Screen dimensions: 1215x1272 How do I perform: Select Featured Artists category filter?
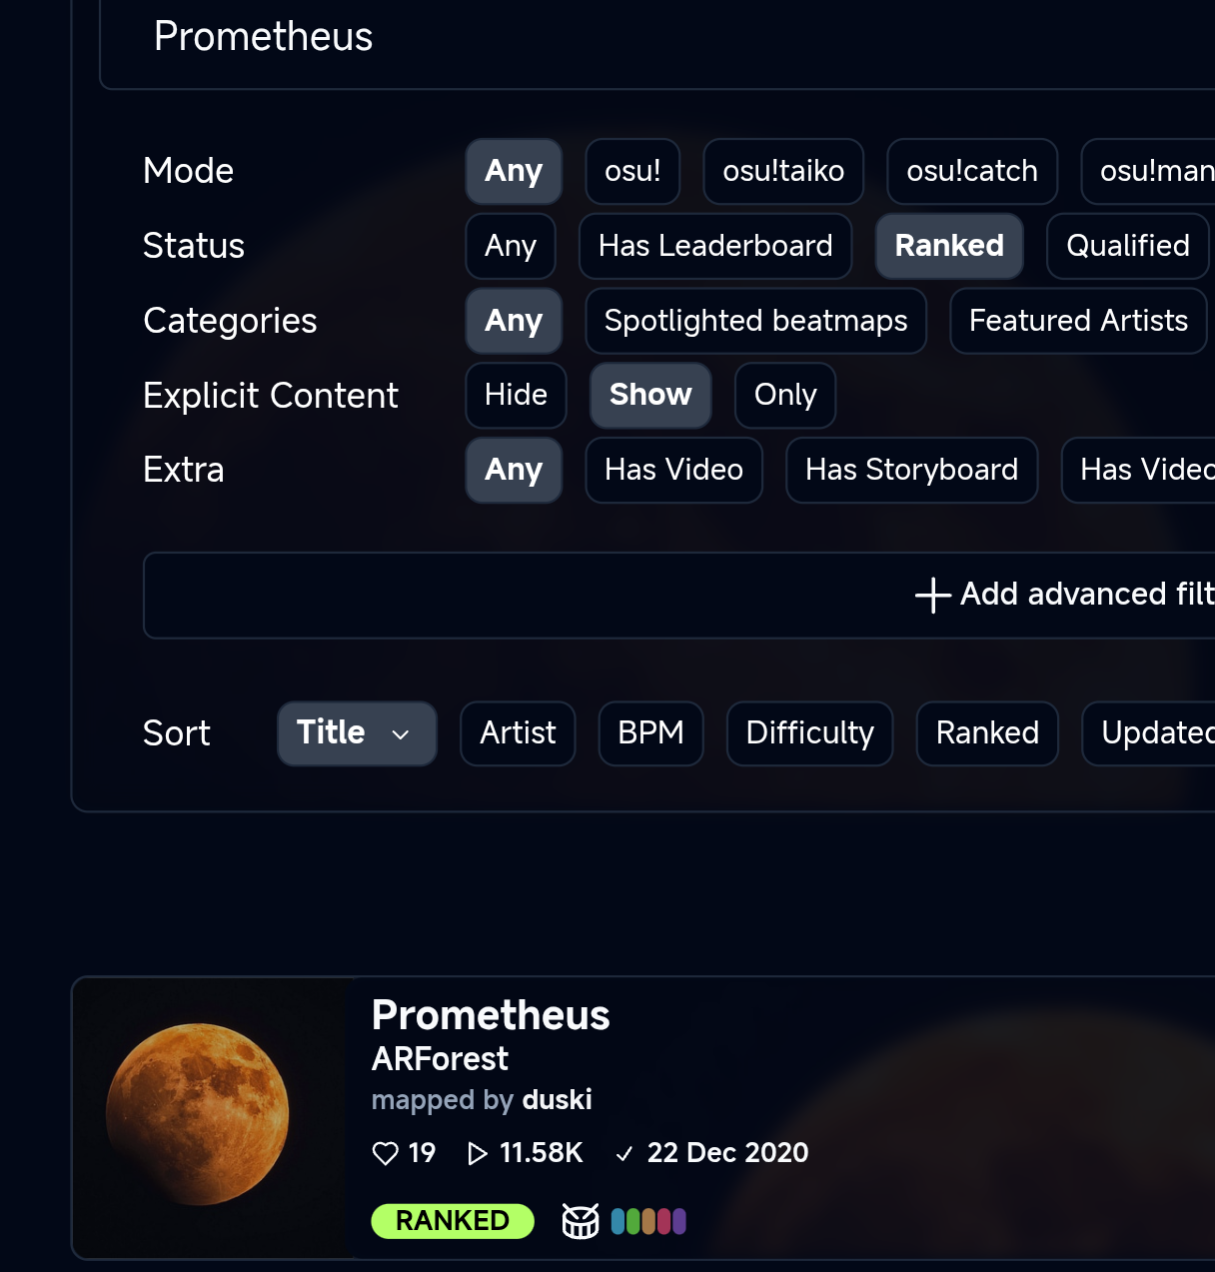[1077, 321]
